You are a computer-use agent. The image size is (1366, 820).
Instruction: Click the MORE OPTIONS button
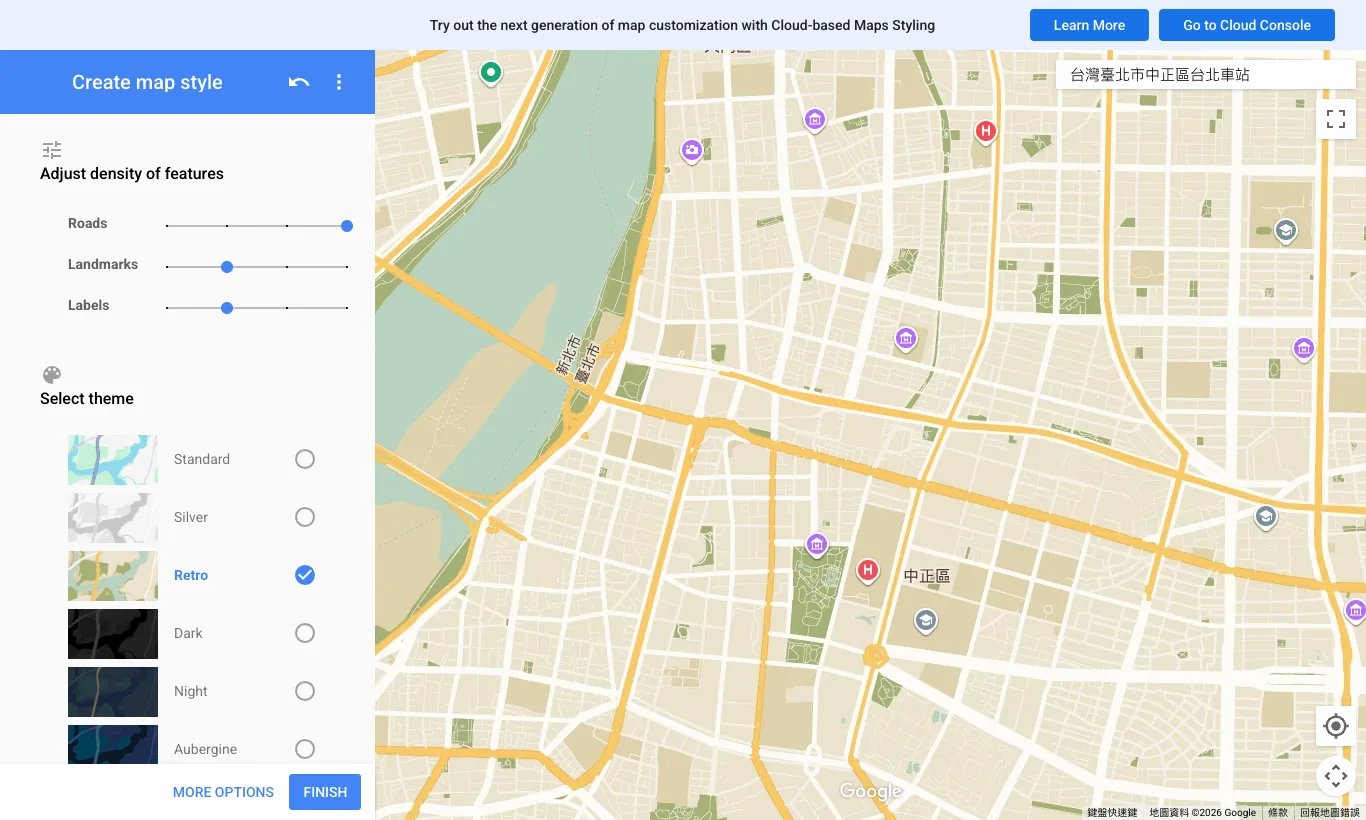coord(223,792)
